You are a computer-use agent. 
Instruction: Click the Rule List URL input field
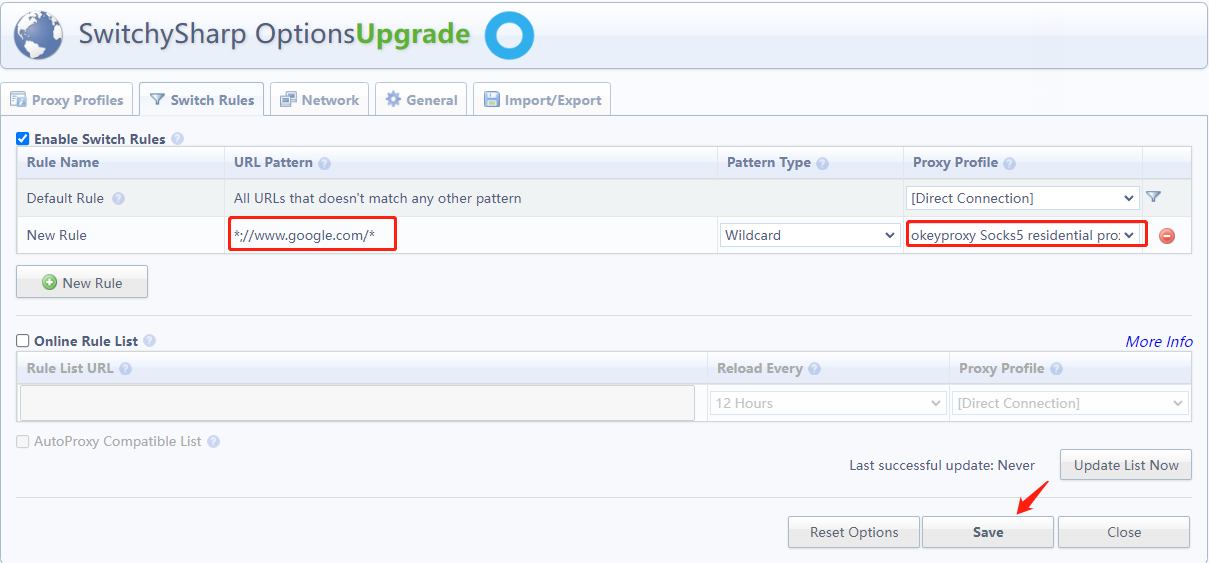pyautogui.click(x=357, y=402)
